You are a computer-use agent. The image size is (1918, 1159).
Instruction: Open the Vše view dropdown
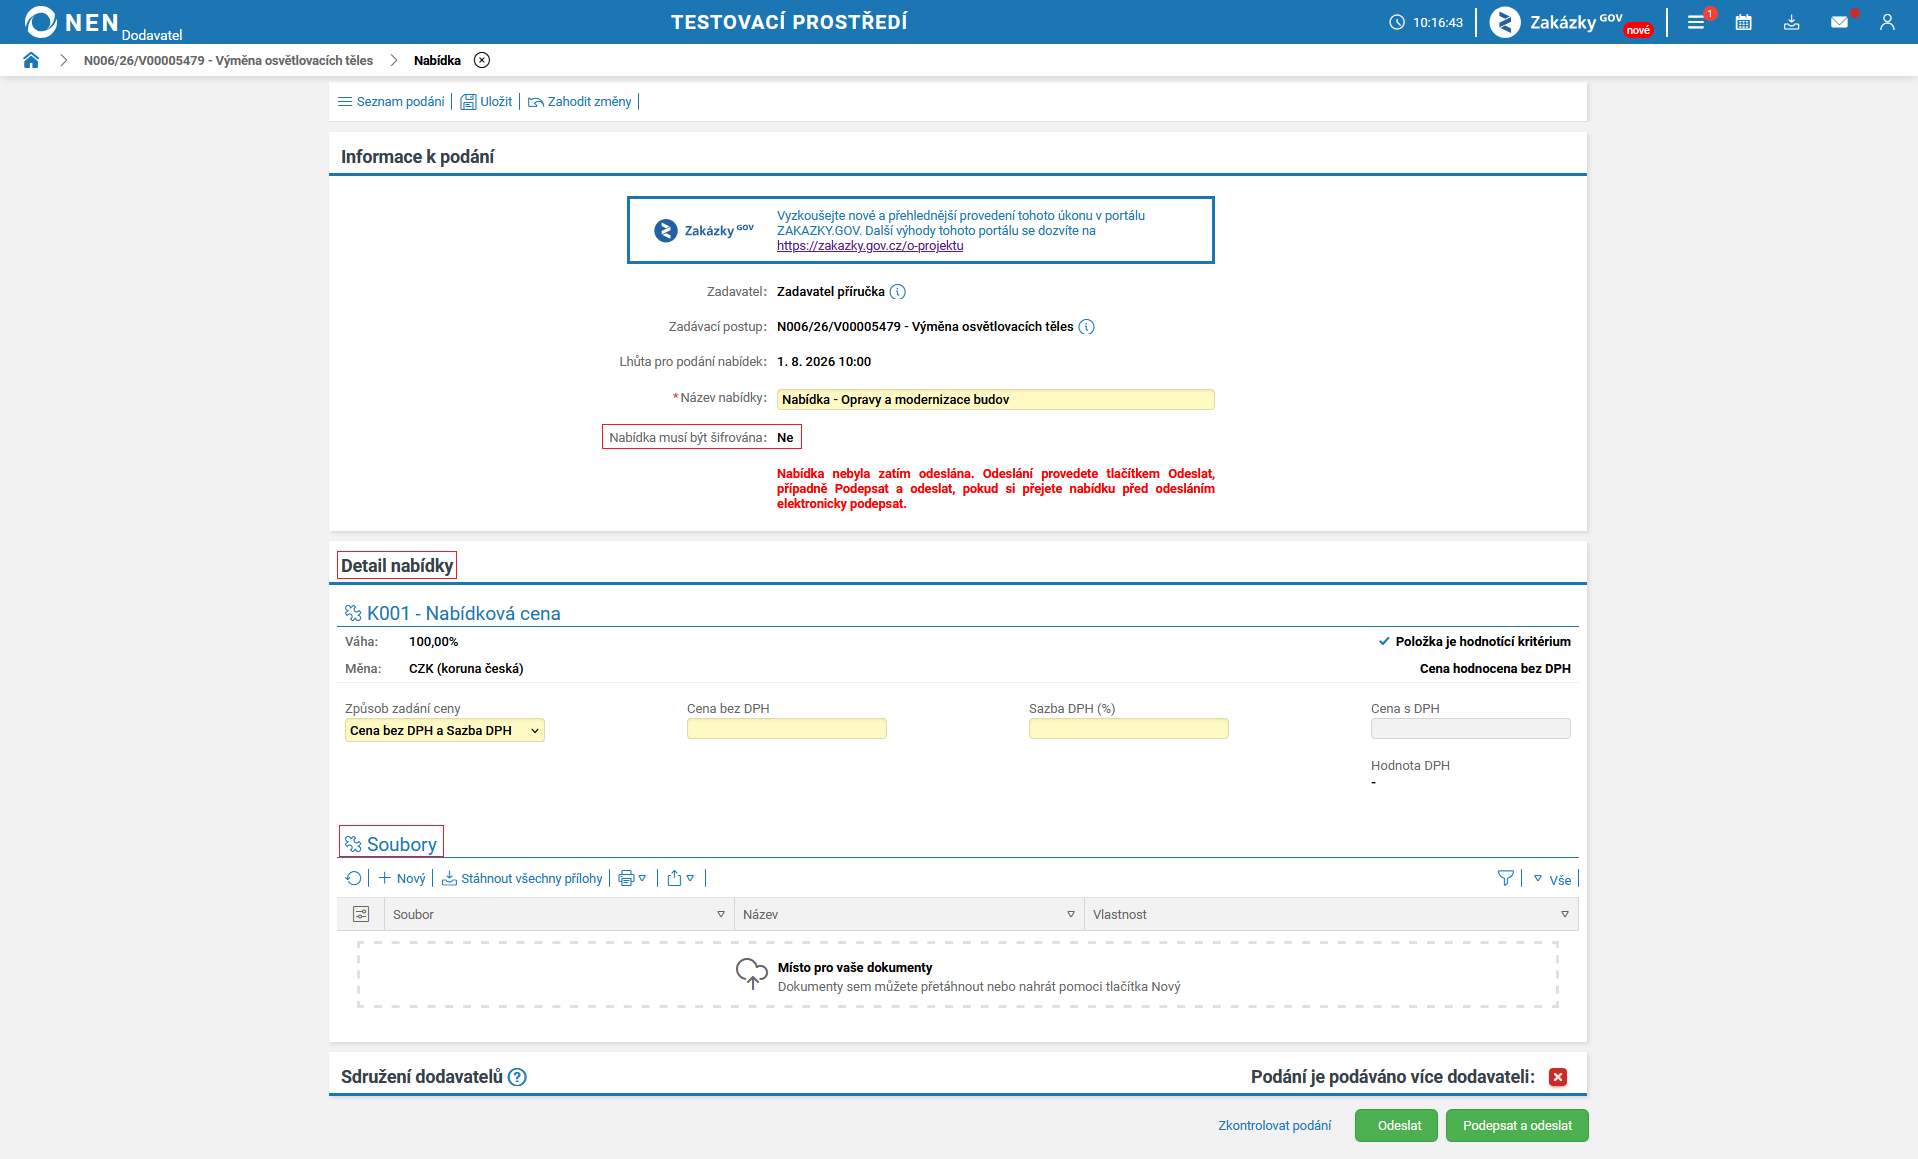click(x=1552, y=879)
